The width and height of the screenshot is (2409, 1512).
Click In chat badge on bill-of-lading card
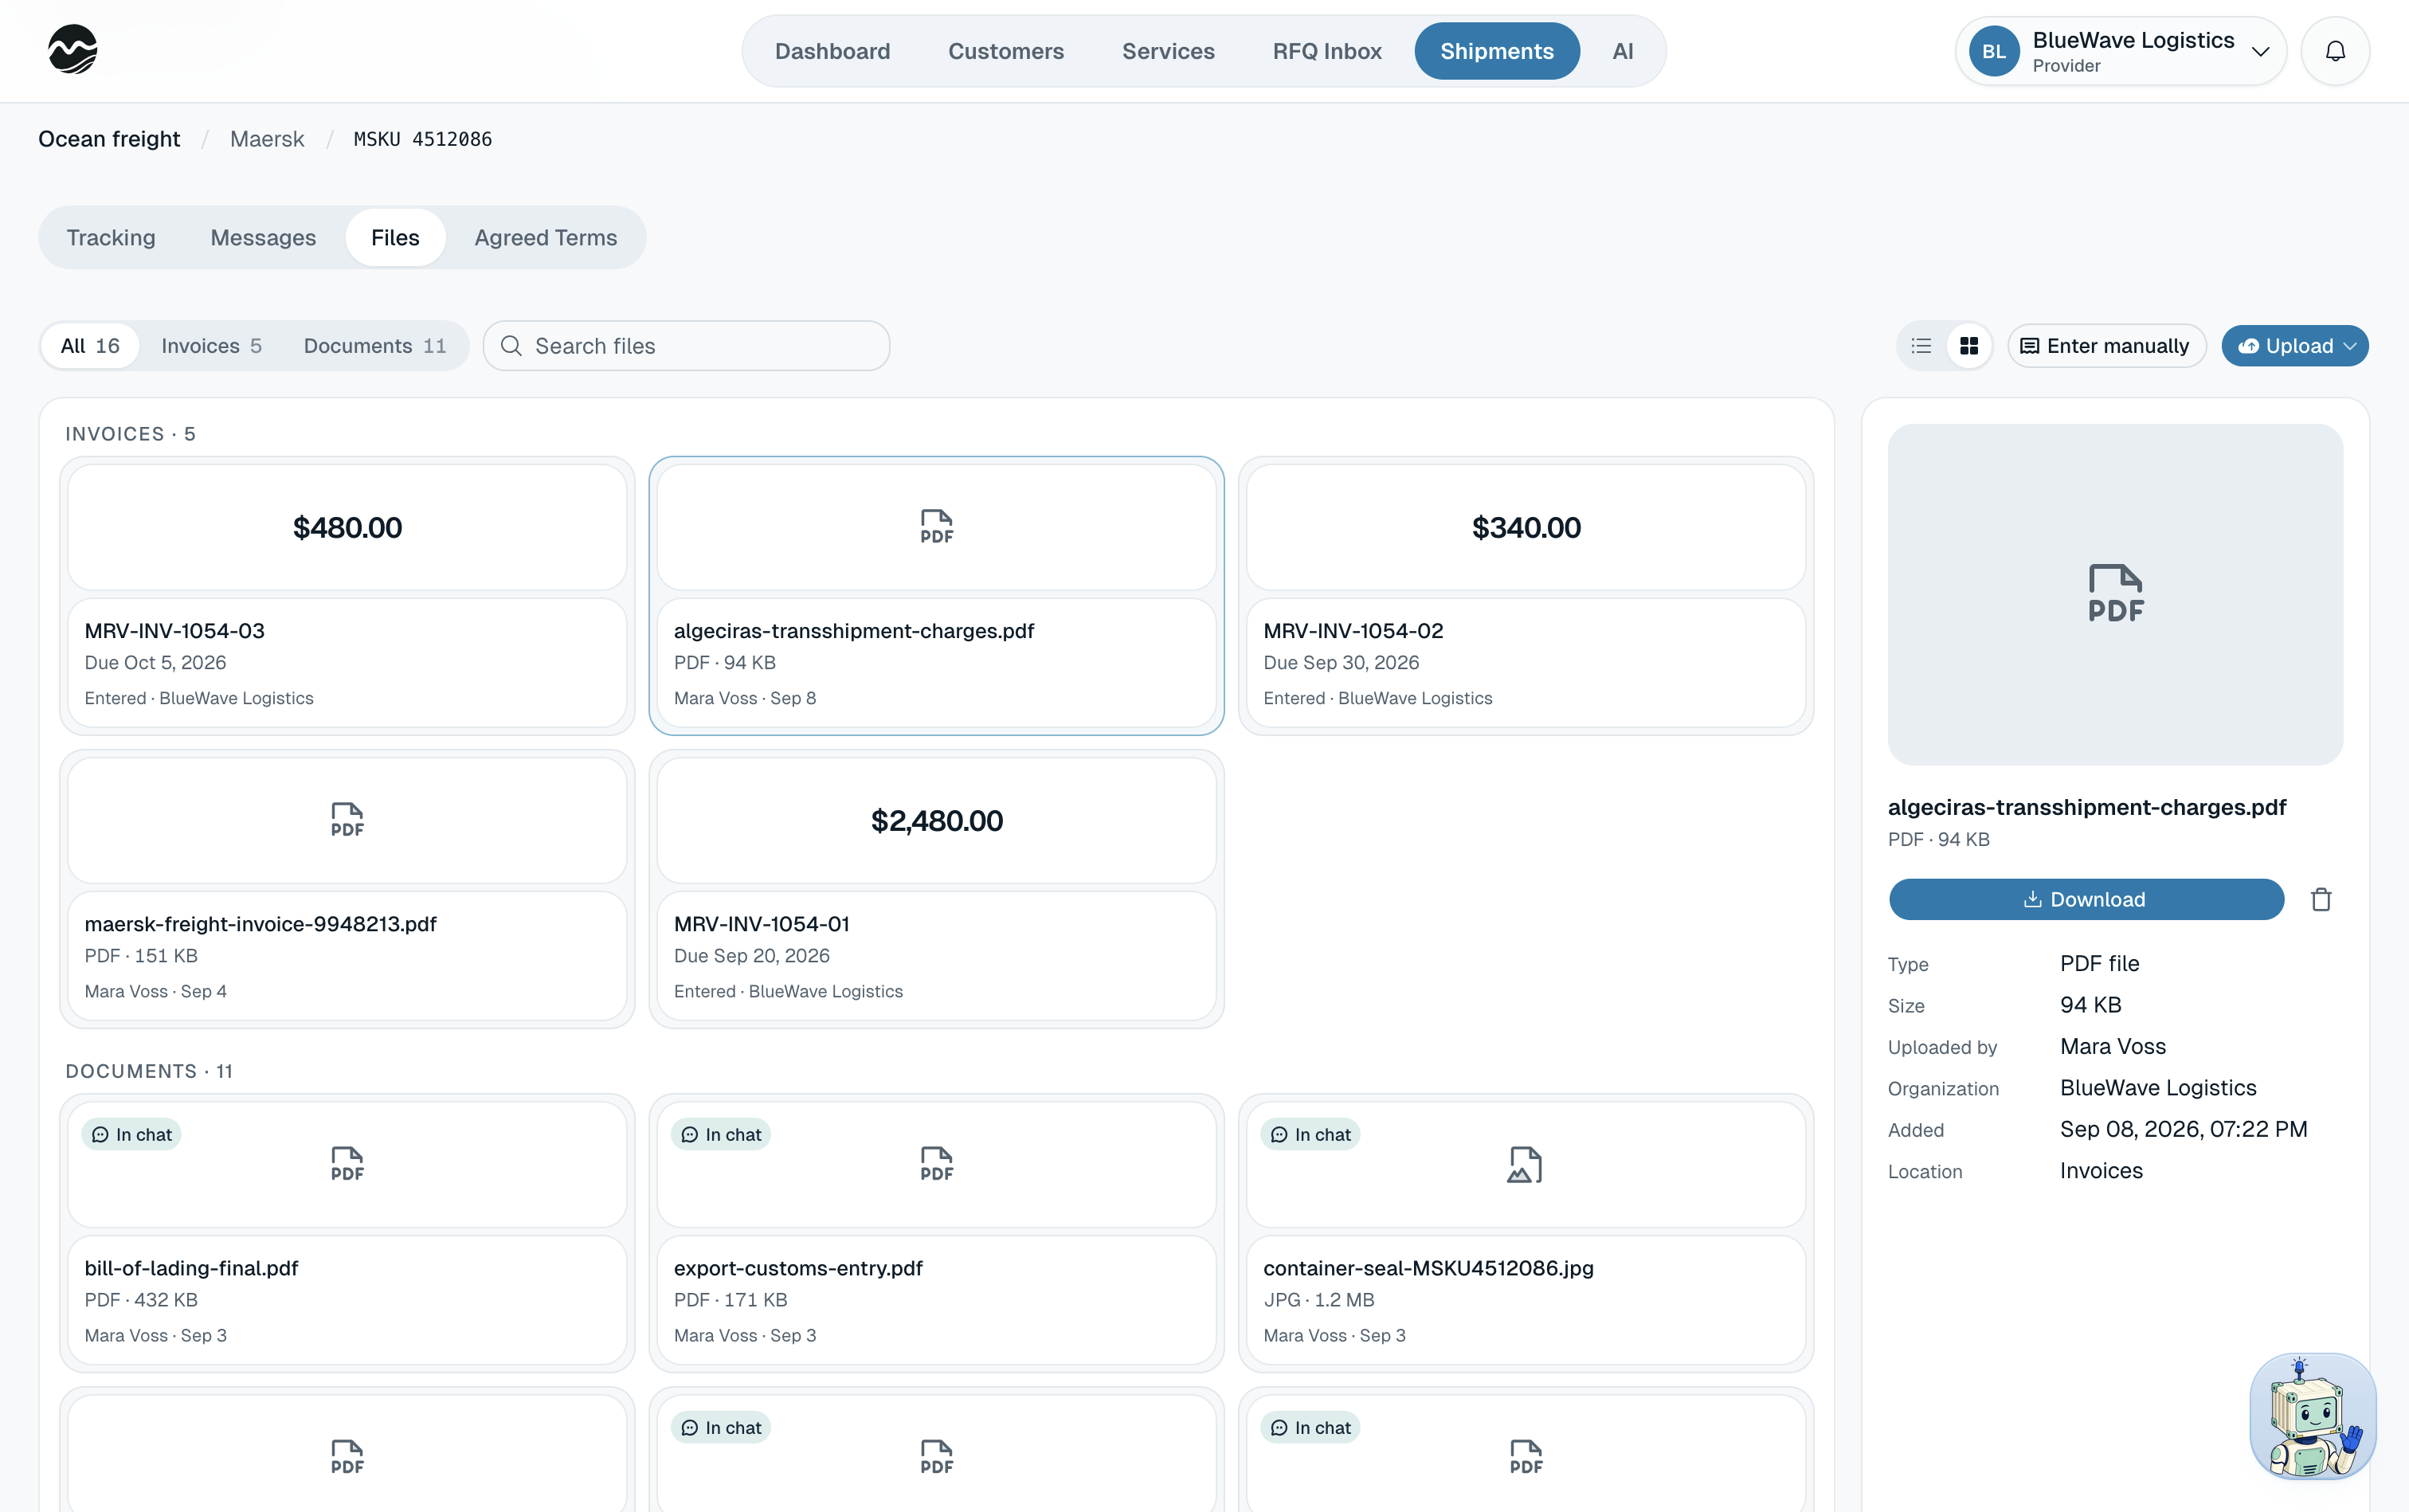coord(132,1134)
